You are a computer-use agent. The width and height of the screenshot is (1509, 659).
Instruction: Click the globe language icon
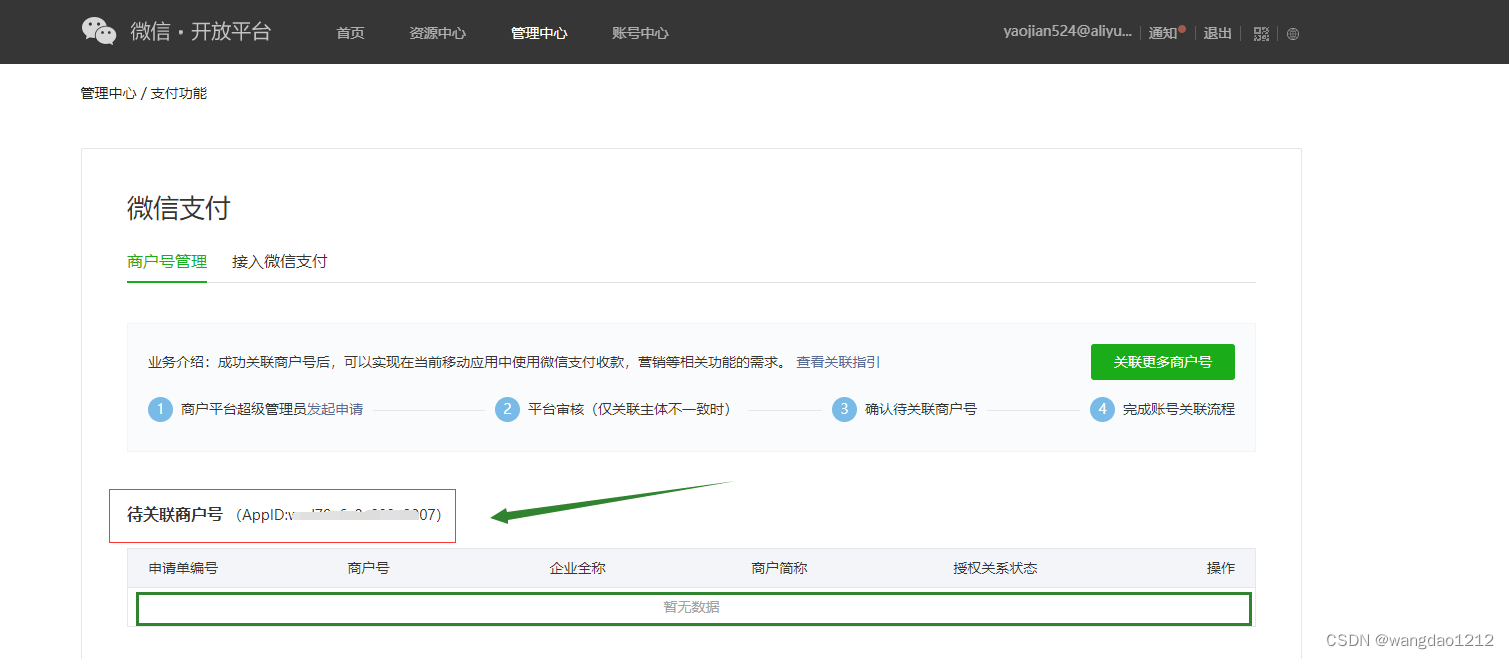pyautogui.click(x=1293, y=33)
